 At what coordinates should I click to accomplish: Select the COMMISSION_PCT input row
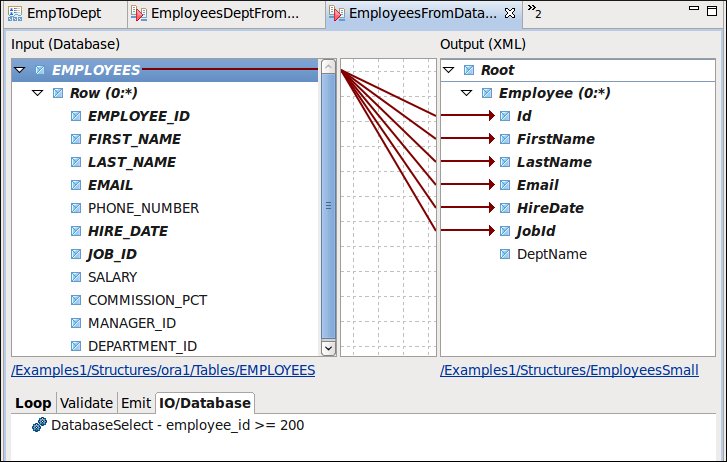pos(147,300)
